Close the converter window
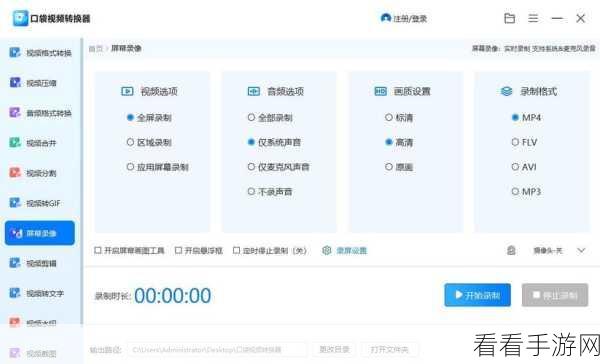The width and height of the screenshot is (600, 364). click(580, 18)
